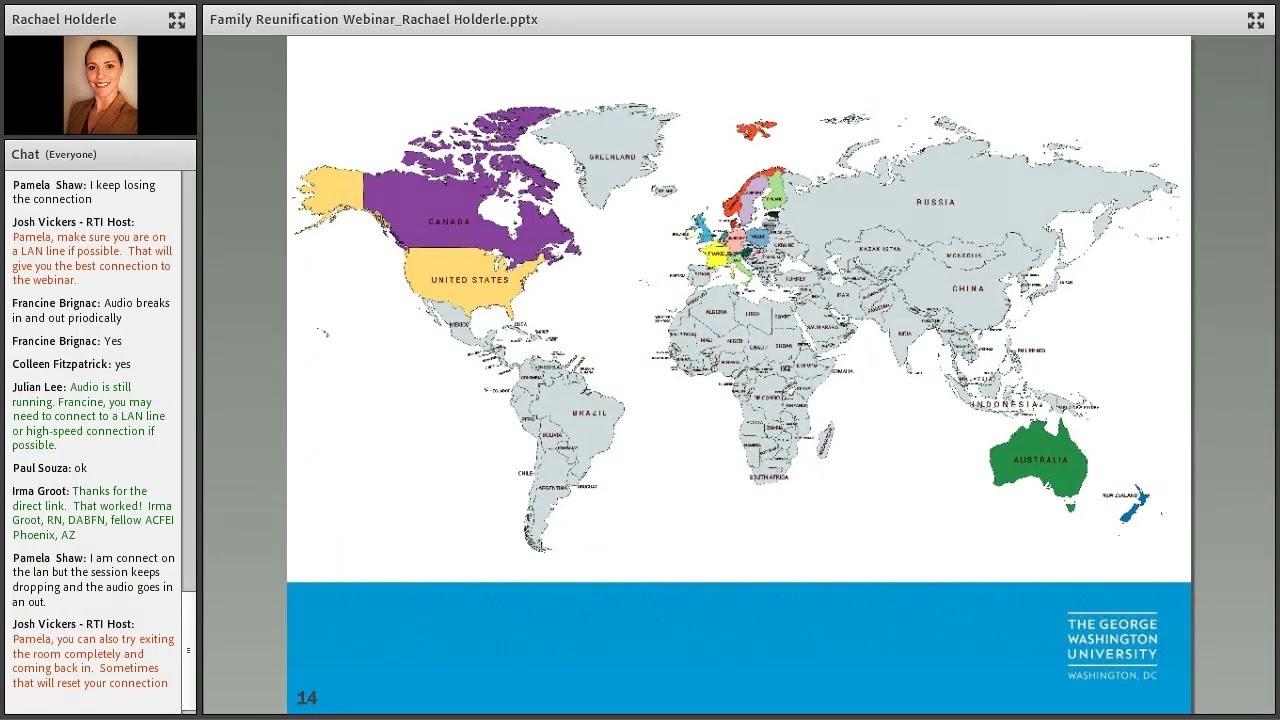
Task: Click the George Washington University logo
Action: click(x=1112, y=647)
